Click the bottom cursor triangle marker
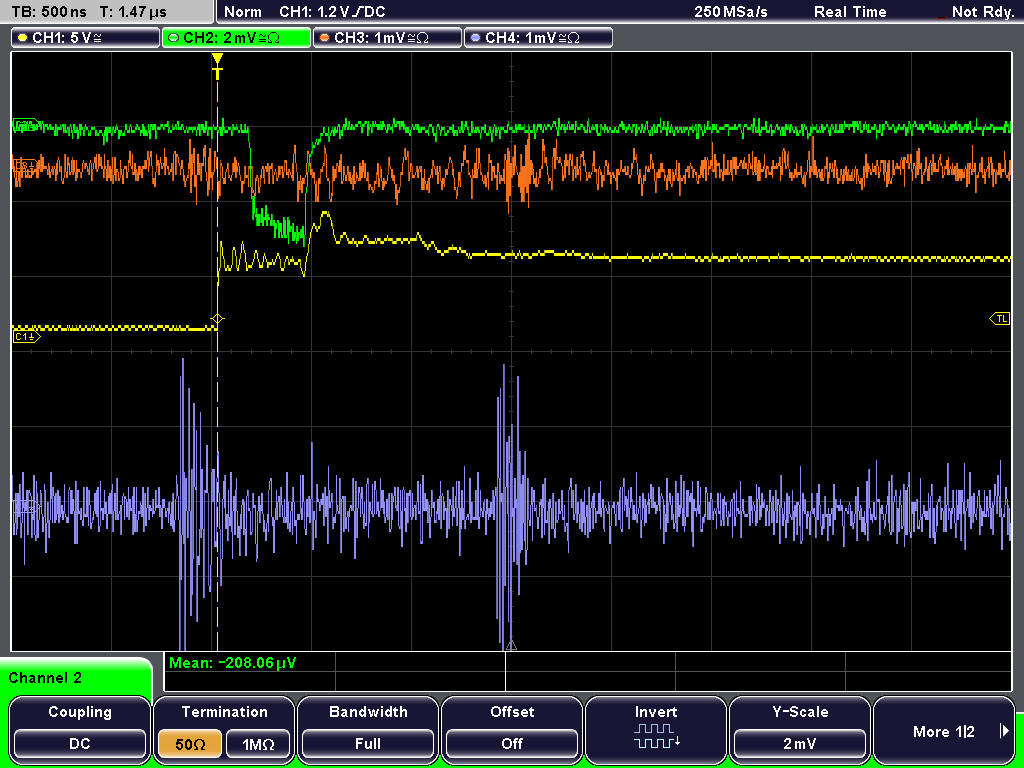This screenshot has height=768, width=1024. 511,645
